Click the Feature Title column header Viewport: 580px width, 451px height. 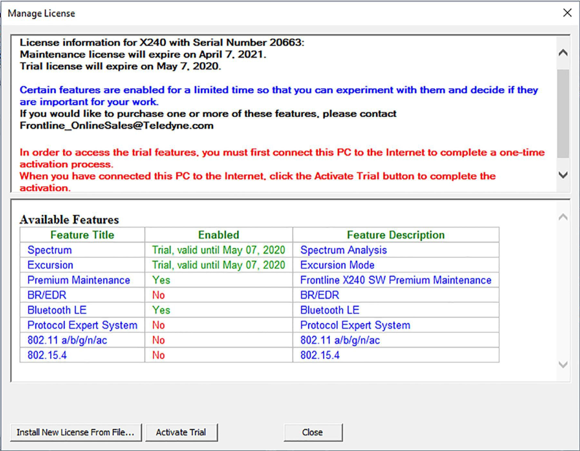pyautogui.click(x=82, y=235)
